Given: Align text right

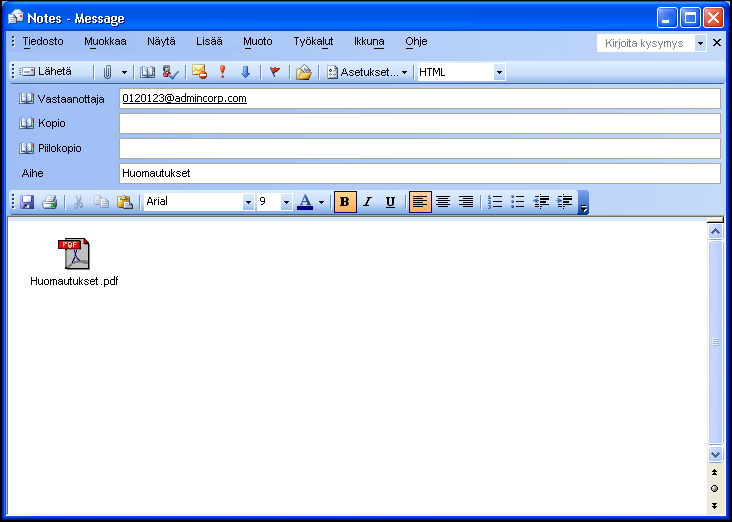Looking at the screenshot, I should [x=465, y=202].
